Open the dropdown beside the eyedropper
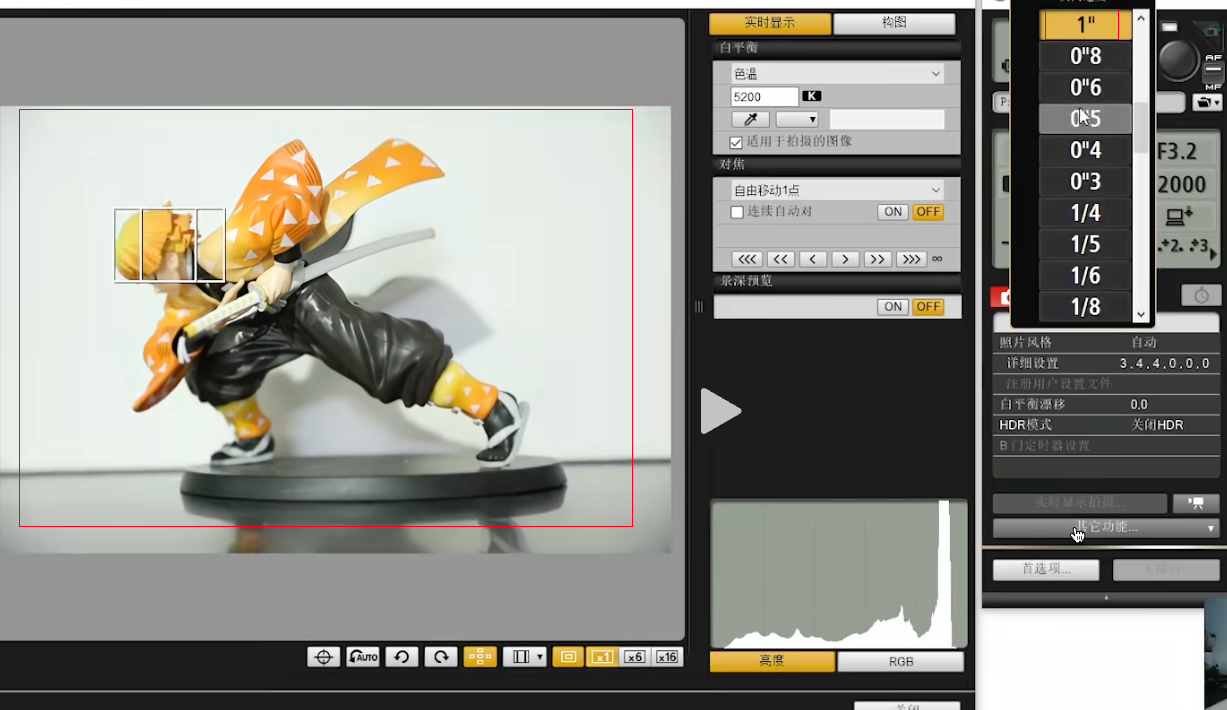 798,120
